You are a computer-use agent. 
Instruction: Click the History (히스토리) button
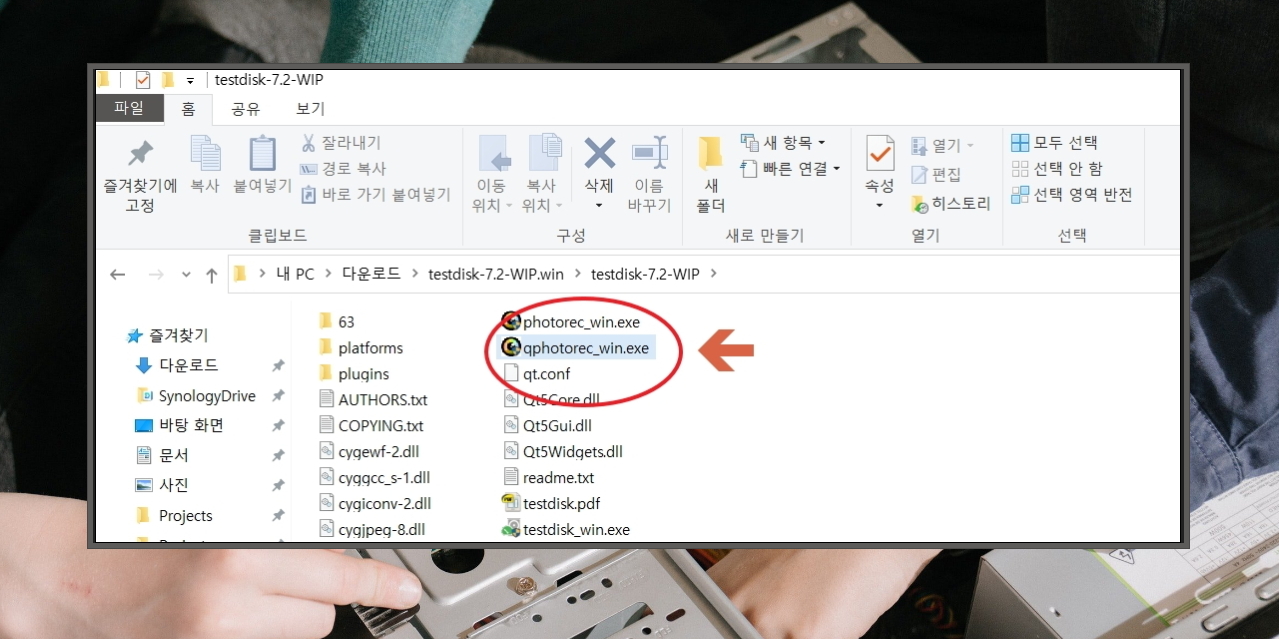coord(950,204)
